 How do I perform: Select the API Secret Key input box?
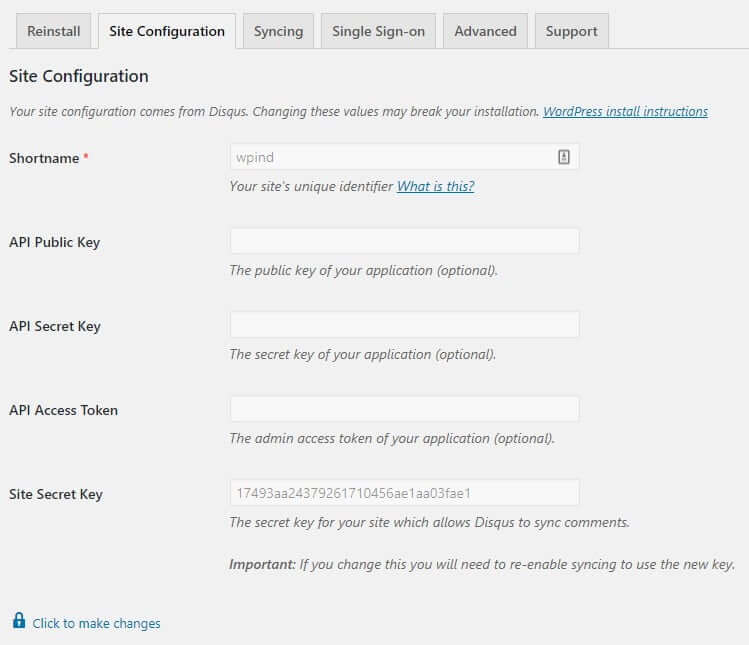point(405,325)
